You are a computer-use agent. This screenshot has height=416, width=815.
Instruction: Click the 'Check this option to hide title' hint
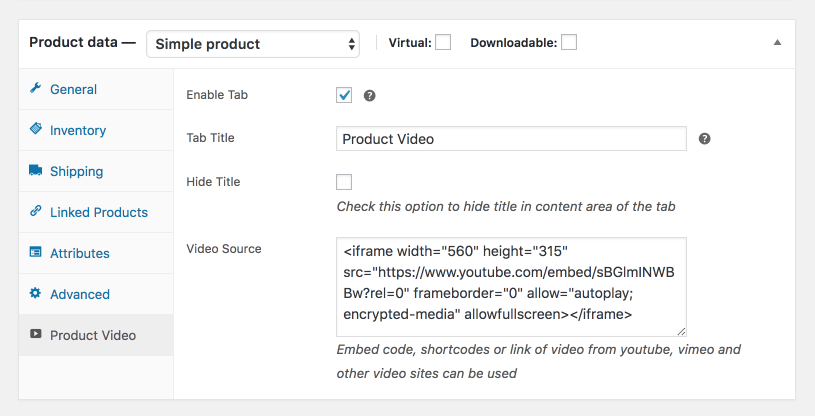tap(506, 206)
